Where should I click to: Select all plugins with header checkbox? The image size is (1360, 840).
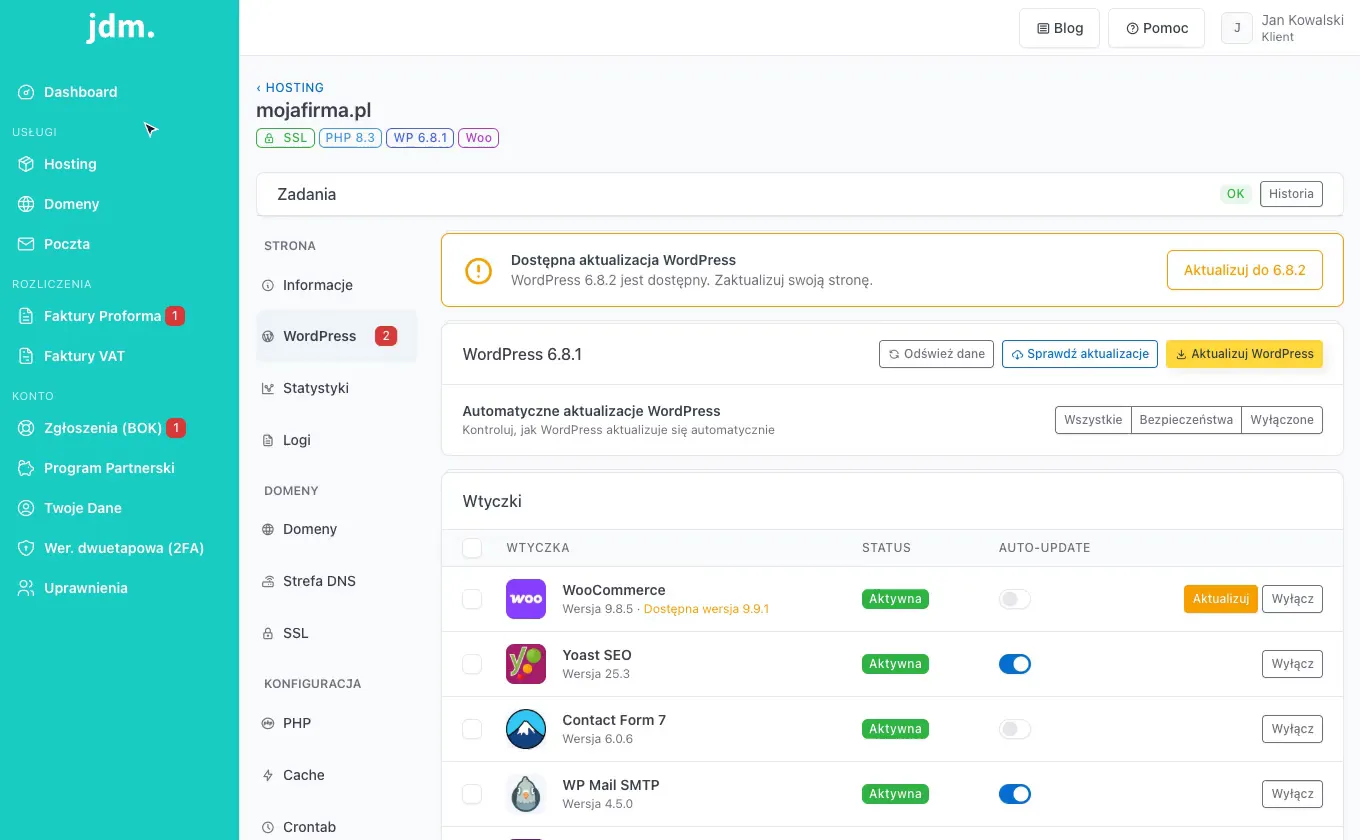(472, 548)
